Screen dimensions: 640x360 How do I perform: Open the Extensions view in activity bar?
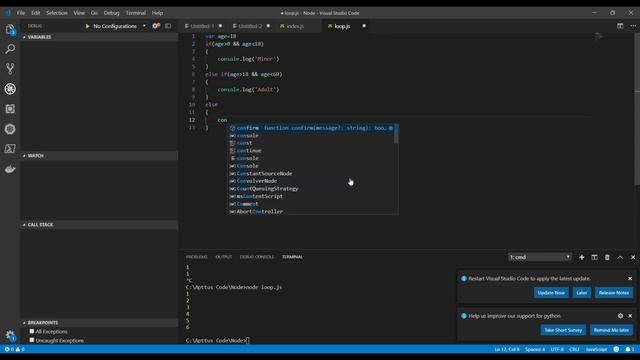10,109
